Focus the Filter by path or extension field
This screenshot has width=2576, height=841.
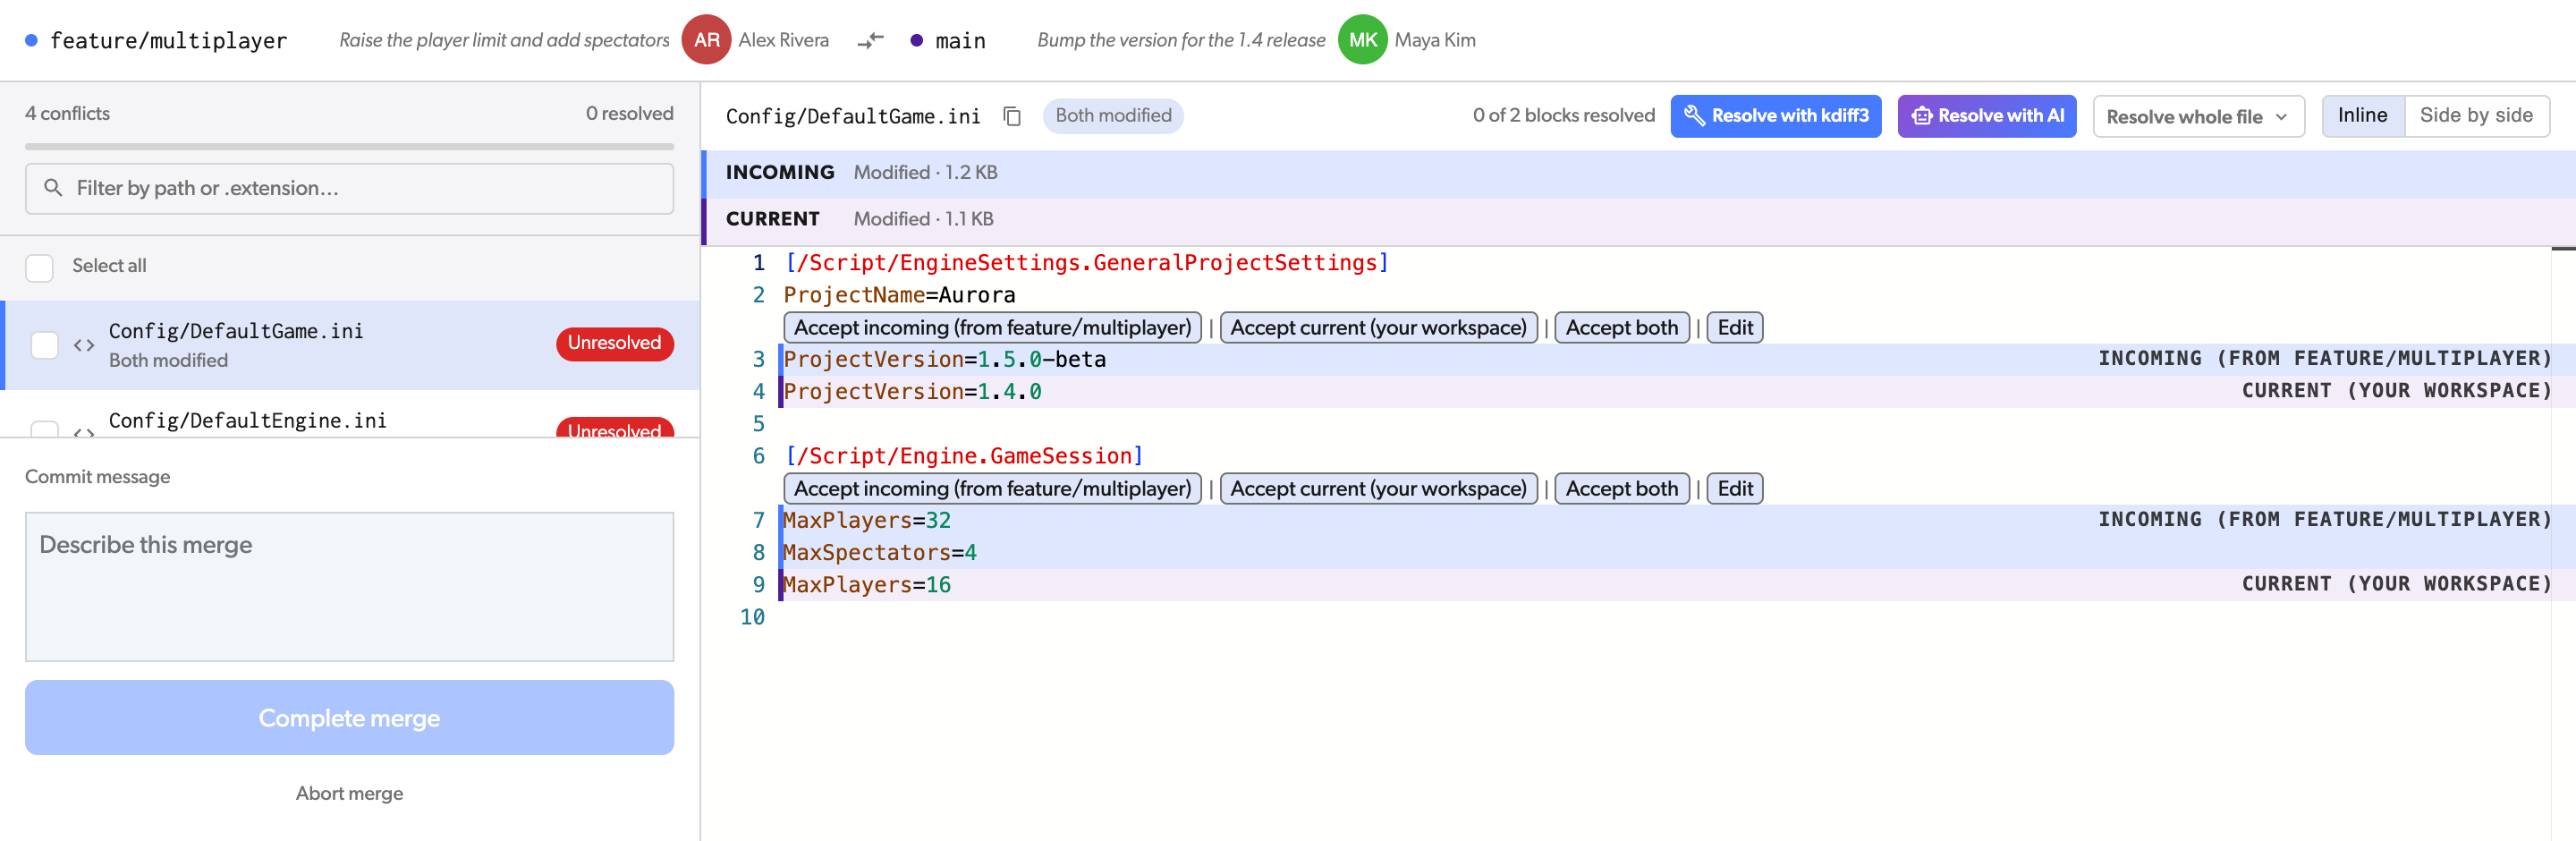[349, 188]
